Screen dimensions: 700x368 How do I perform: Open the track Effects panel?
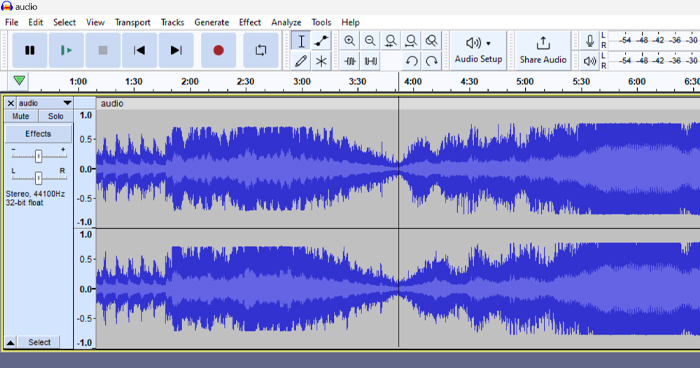(x=38, y=134)
